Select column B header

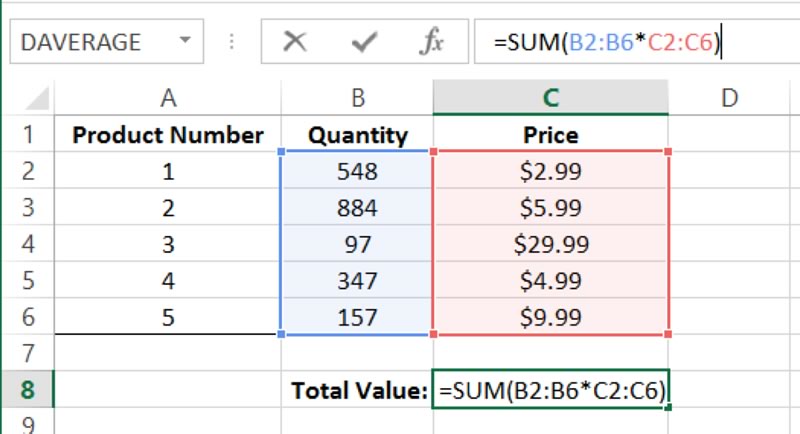357,97
